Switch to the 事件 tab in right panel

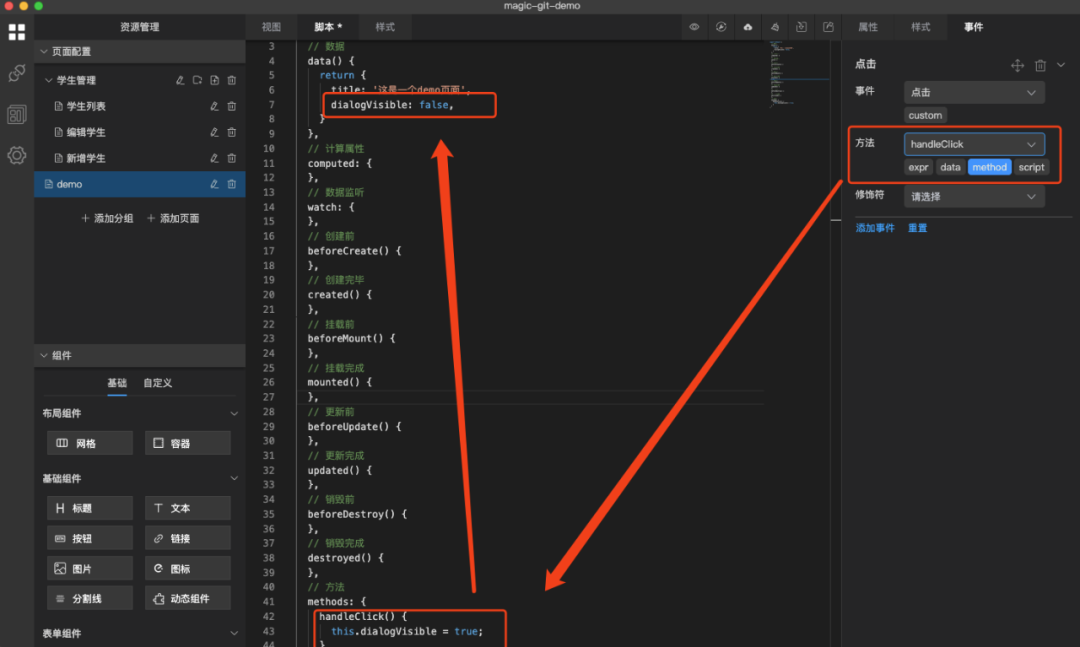coord(973,27)
